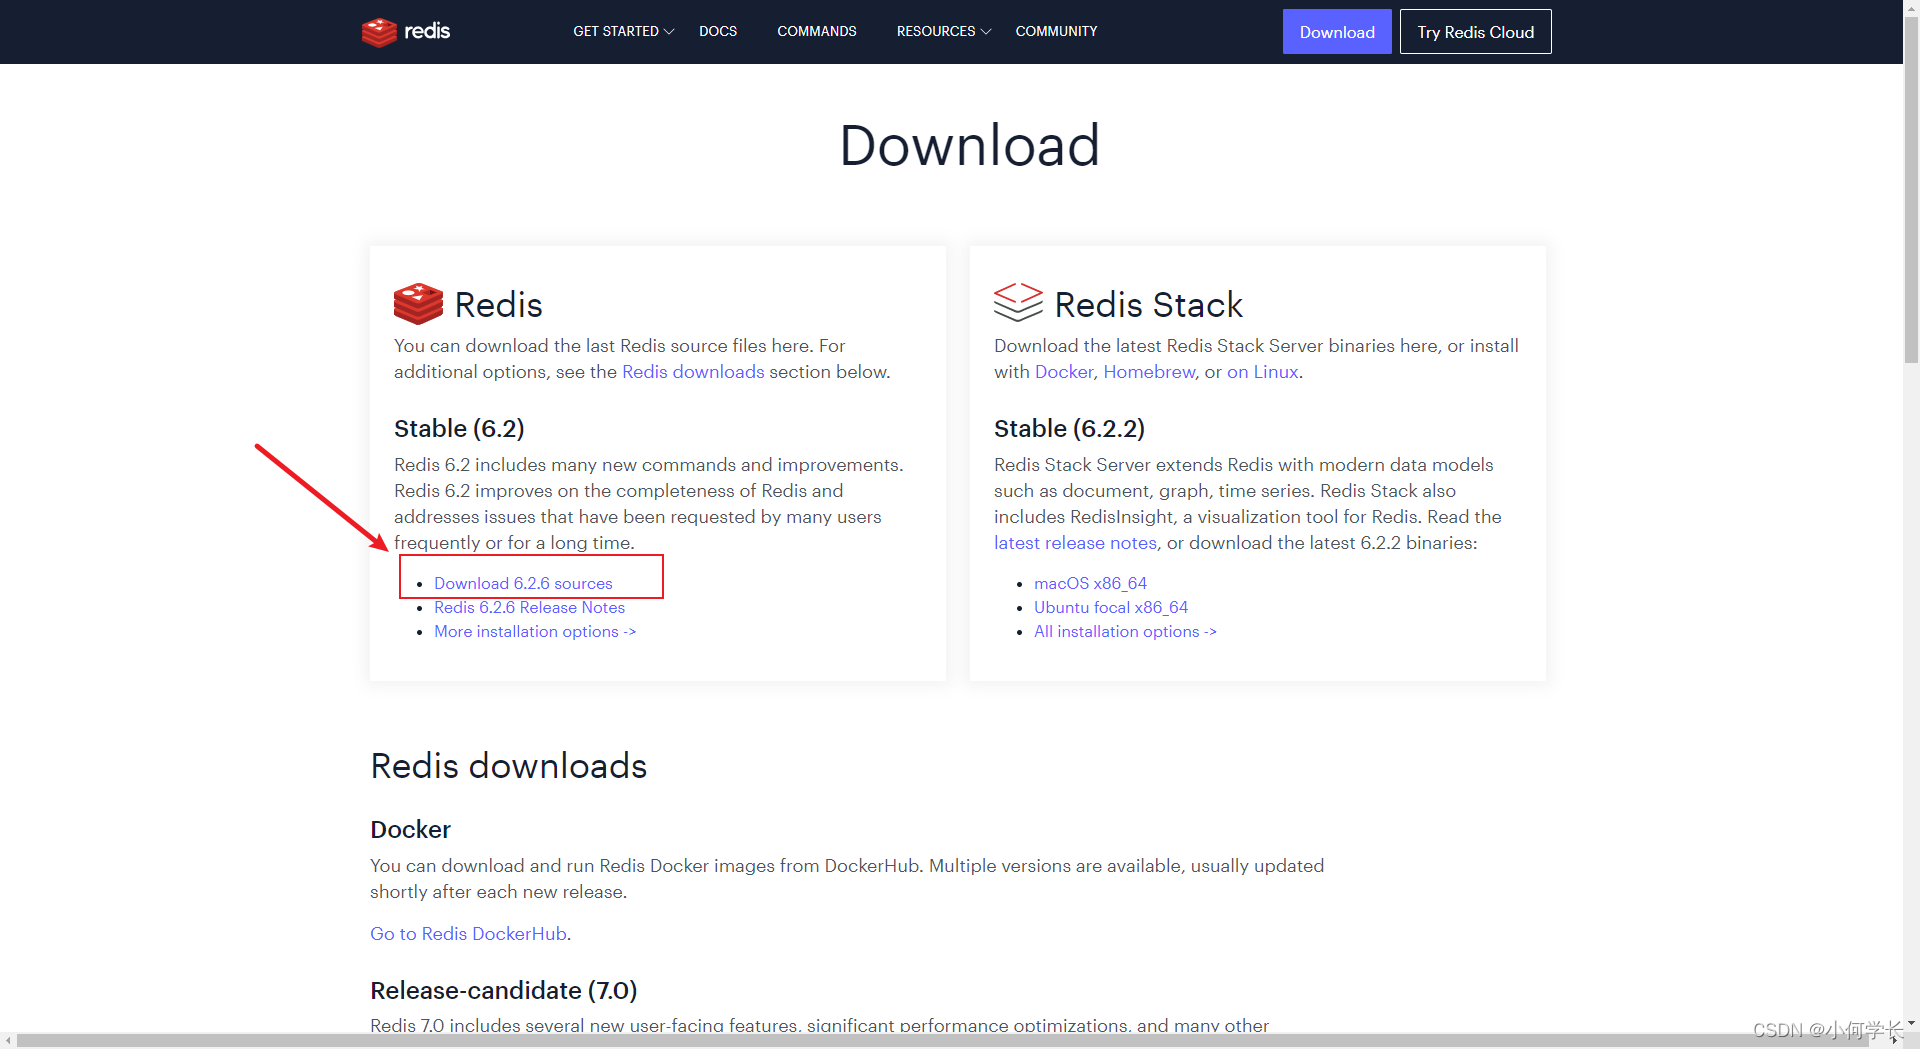Click the Docker subsection heading
This screenshot has height=1049, width=1920.
(x=410, y=830)
